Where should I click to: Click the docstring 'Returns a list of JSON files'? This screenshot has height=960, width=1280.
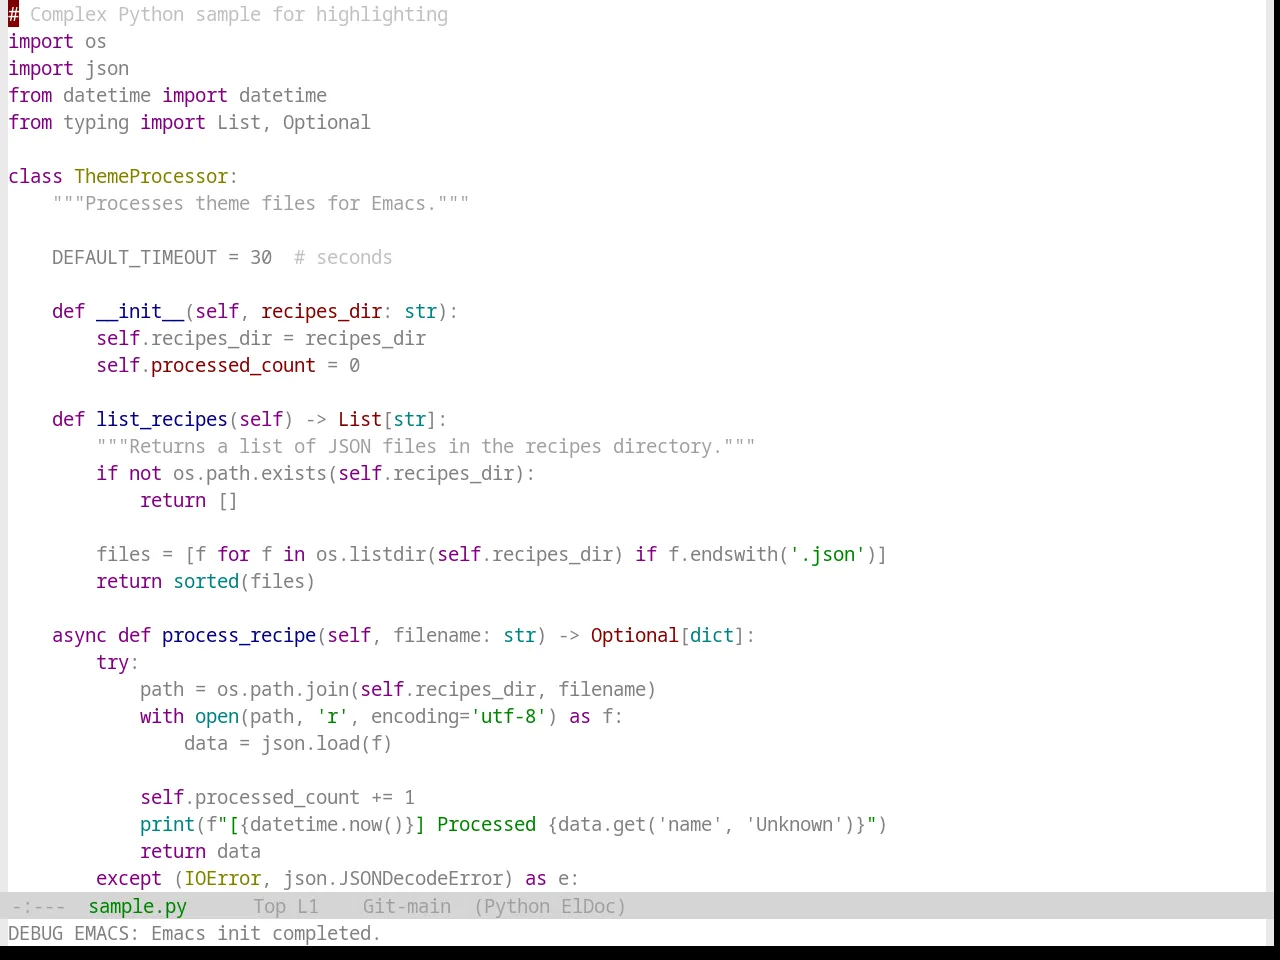coord(426,446)
